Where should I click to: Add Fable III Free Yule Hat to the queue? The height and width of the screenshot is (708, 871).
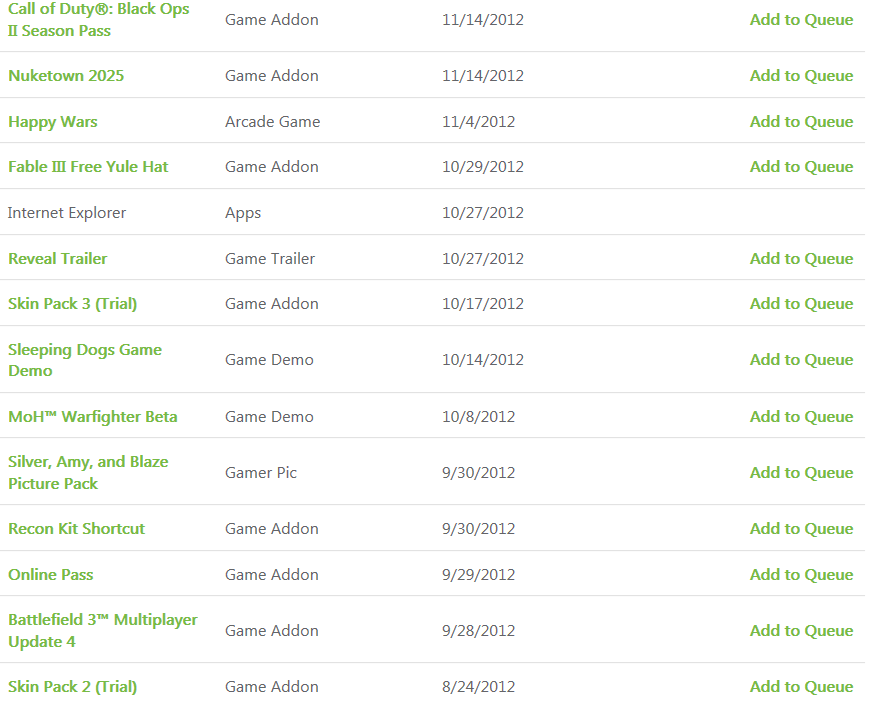coord(801,167)
